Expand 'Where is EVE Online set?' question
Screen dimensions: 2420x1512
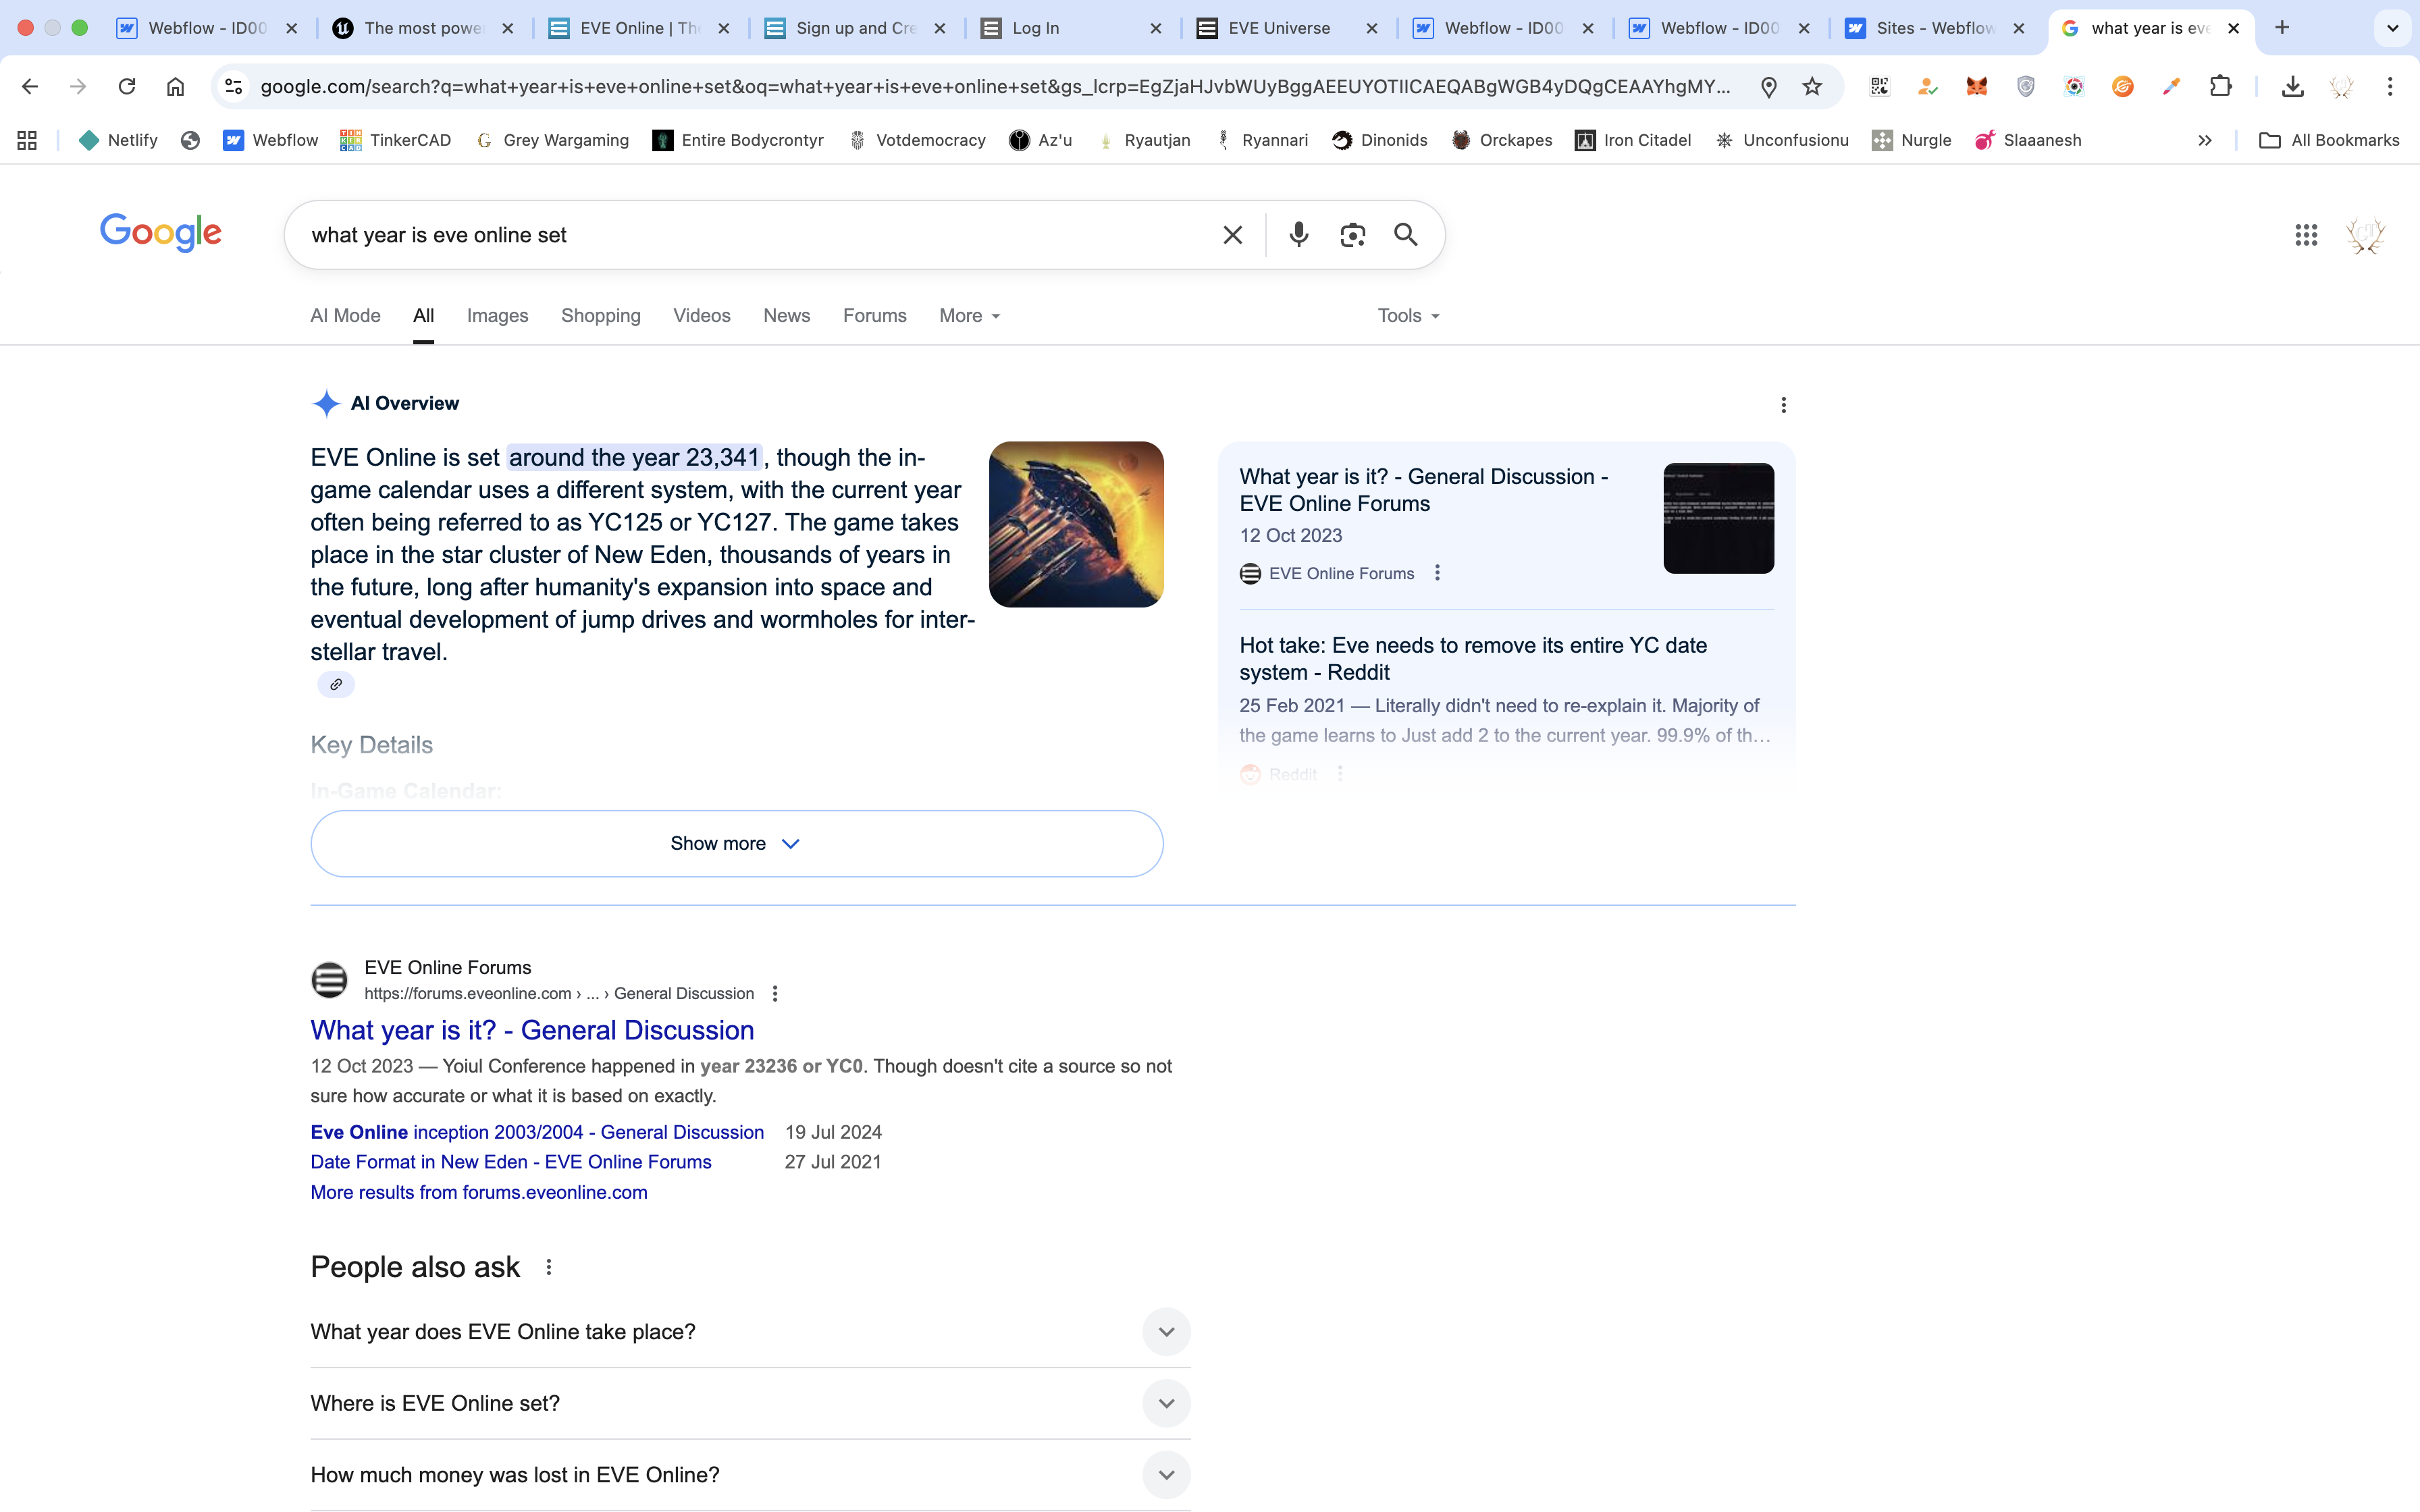click(x=1165, y=1403)
